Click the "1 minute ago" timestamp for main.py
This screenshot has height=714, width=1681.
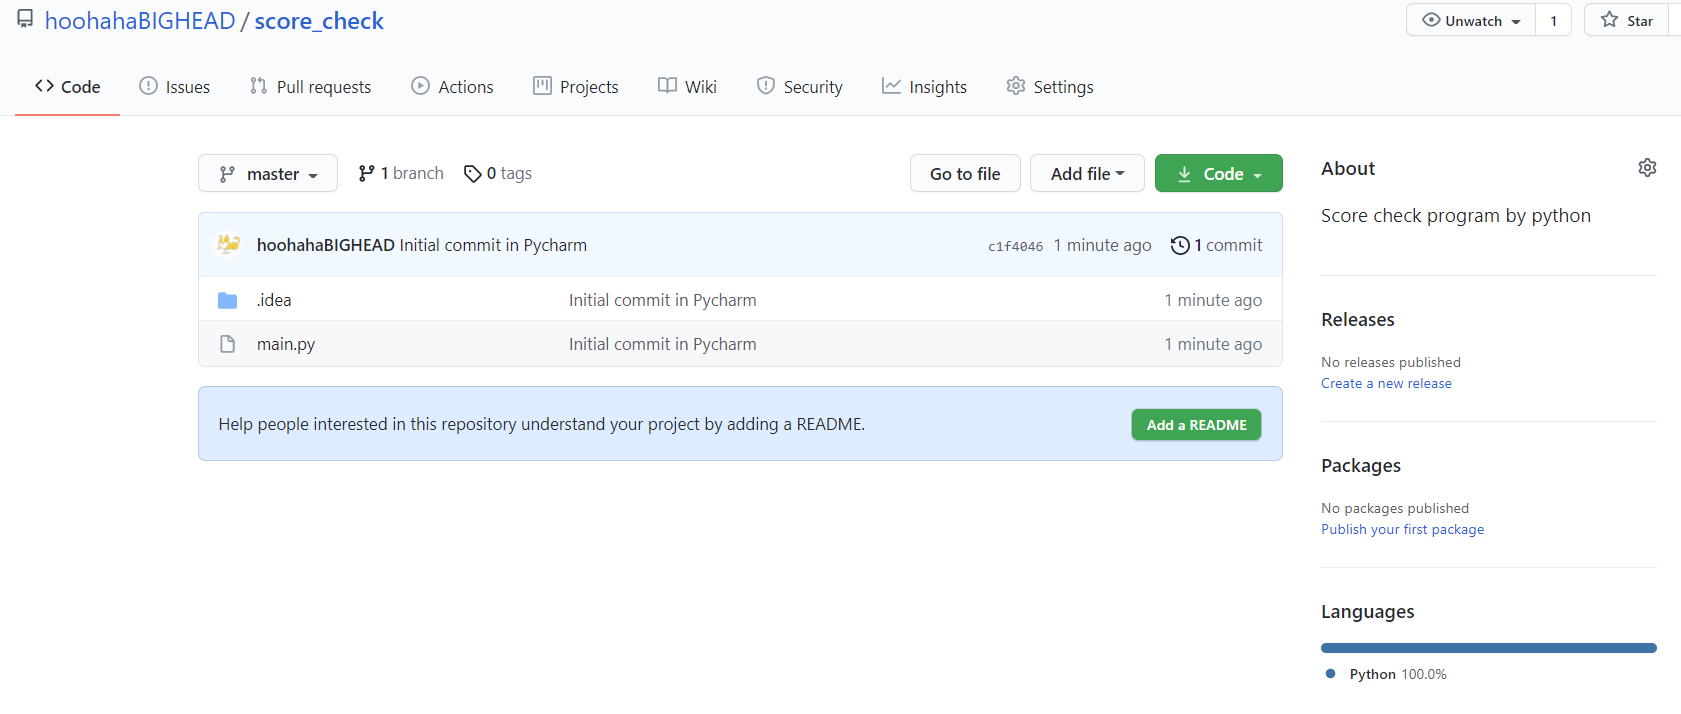coord(1213,344)
